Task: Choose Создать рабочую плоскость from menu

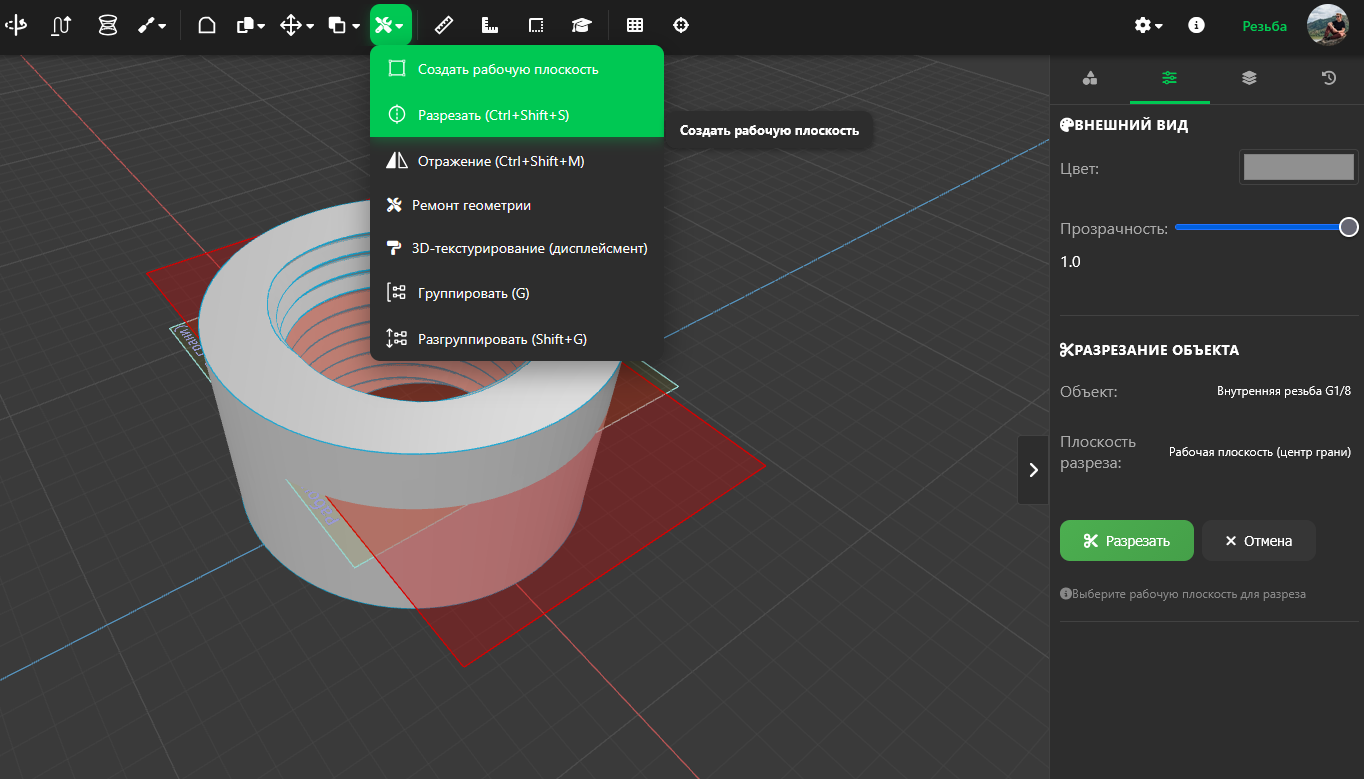Action: [517, 69]
